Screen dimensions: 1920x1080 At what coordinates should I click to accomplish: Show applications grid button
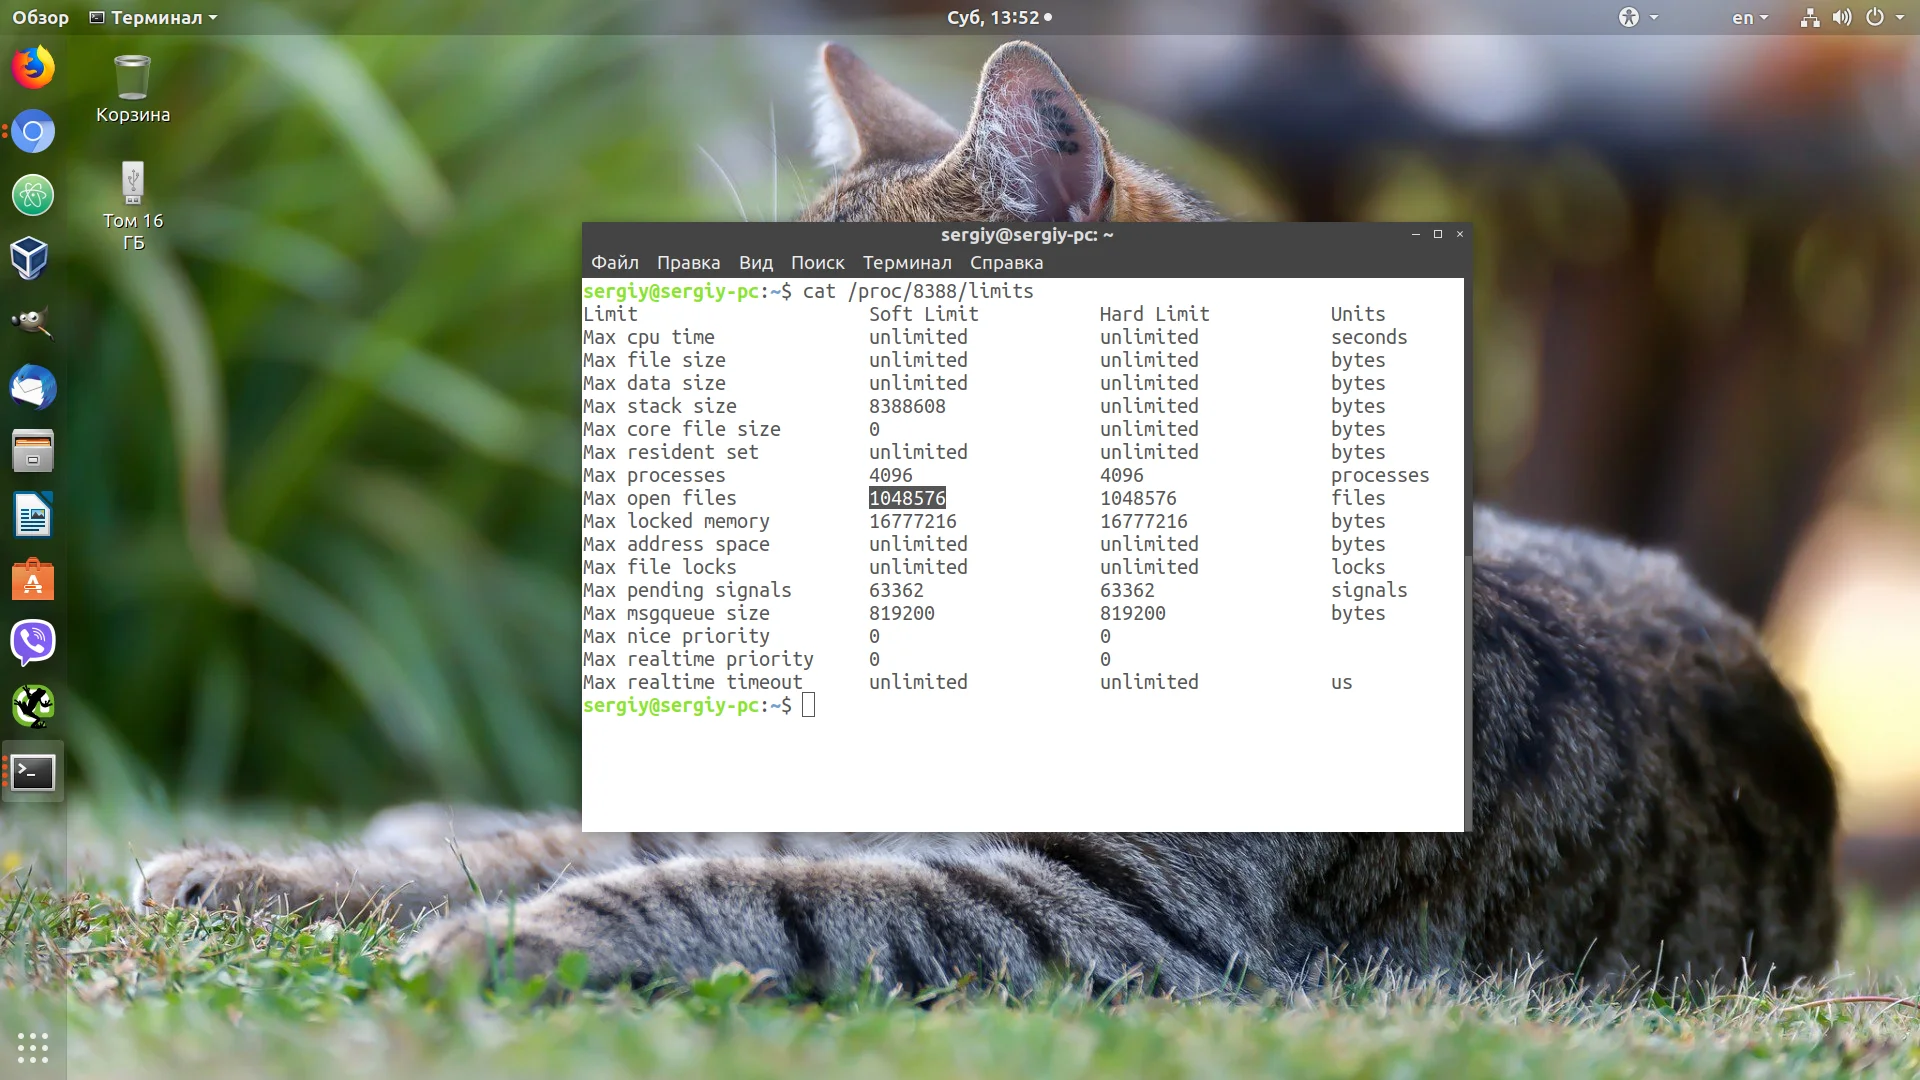(33, 1047)
